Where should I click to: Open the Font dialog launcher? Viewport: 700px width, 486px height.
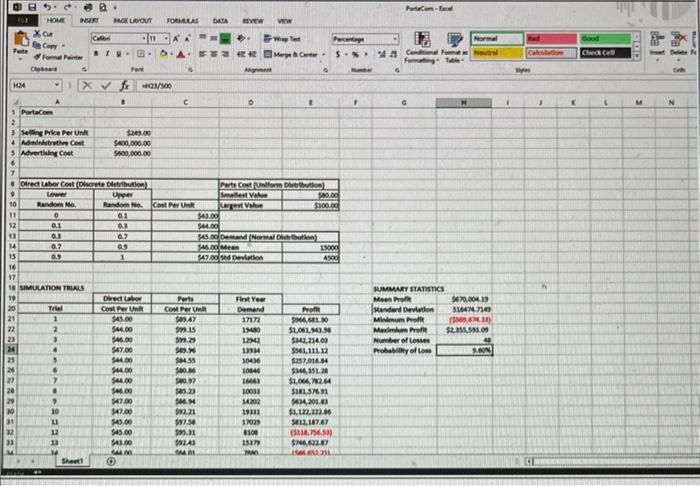(x=191, y=70)
